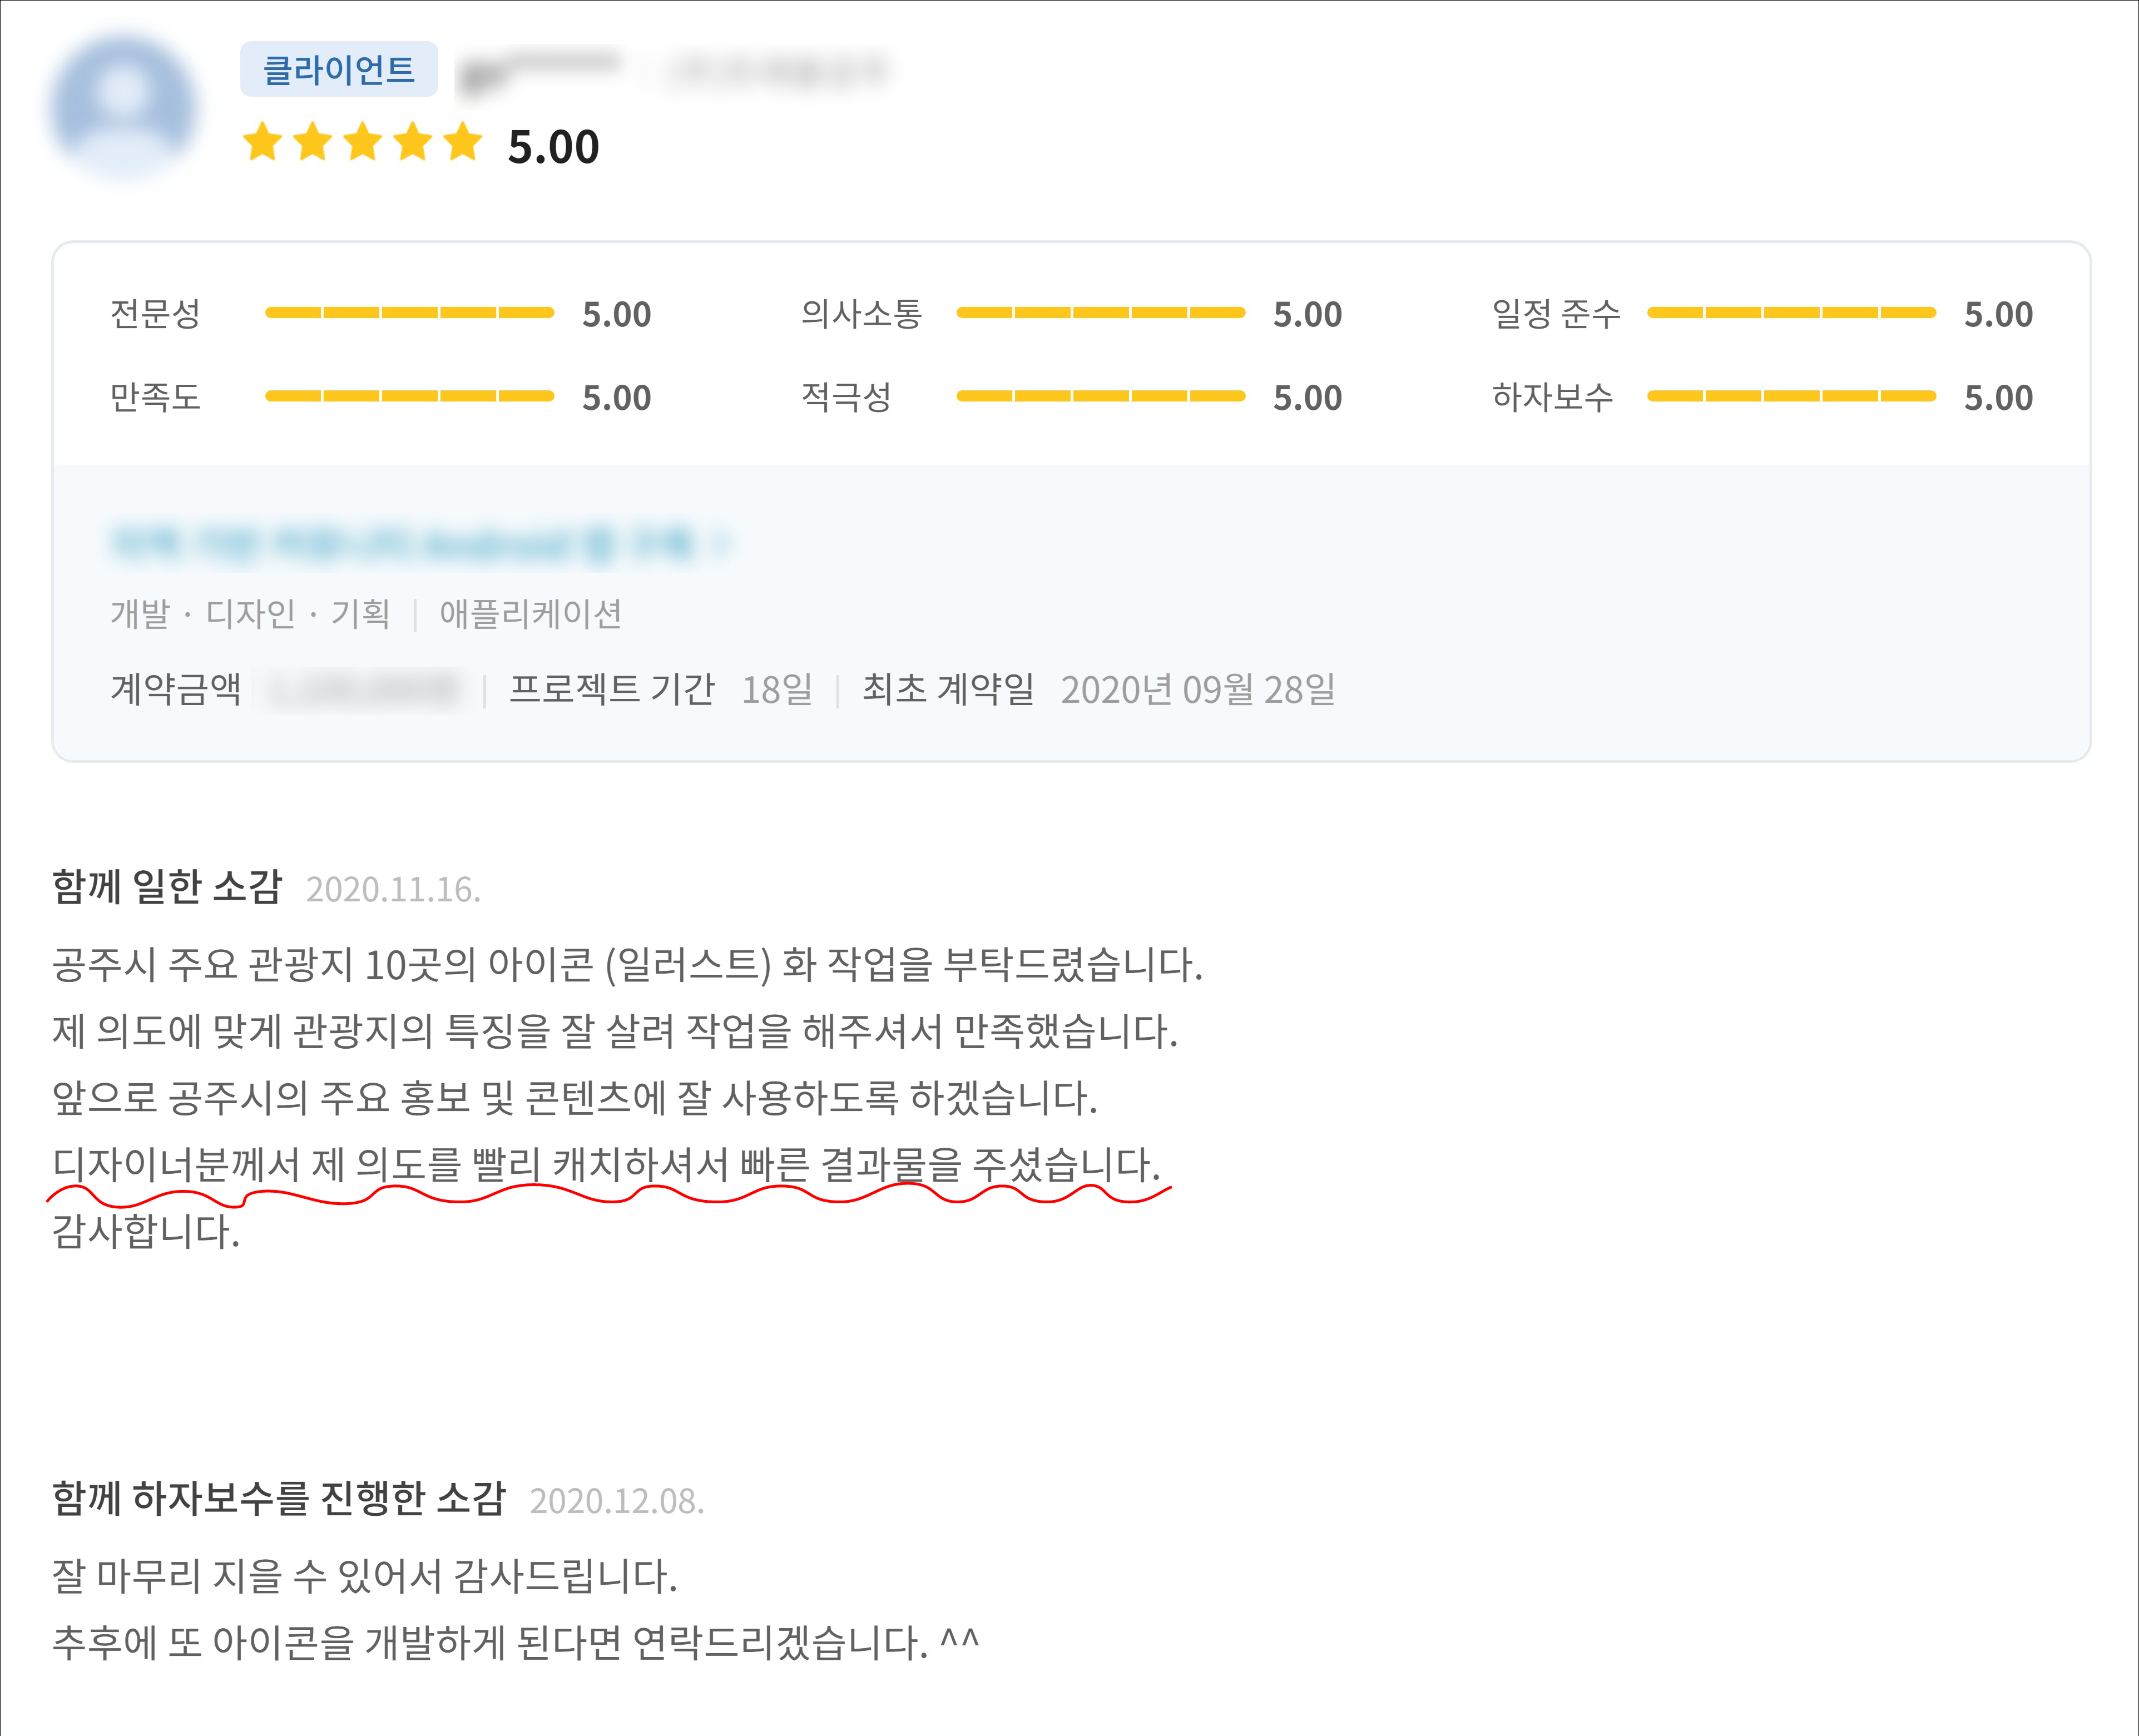Click the 적극성 rating bar
2139x1736 pixels.
[1100, 396]
